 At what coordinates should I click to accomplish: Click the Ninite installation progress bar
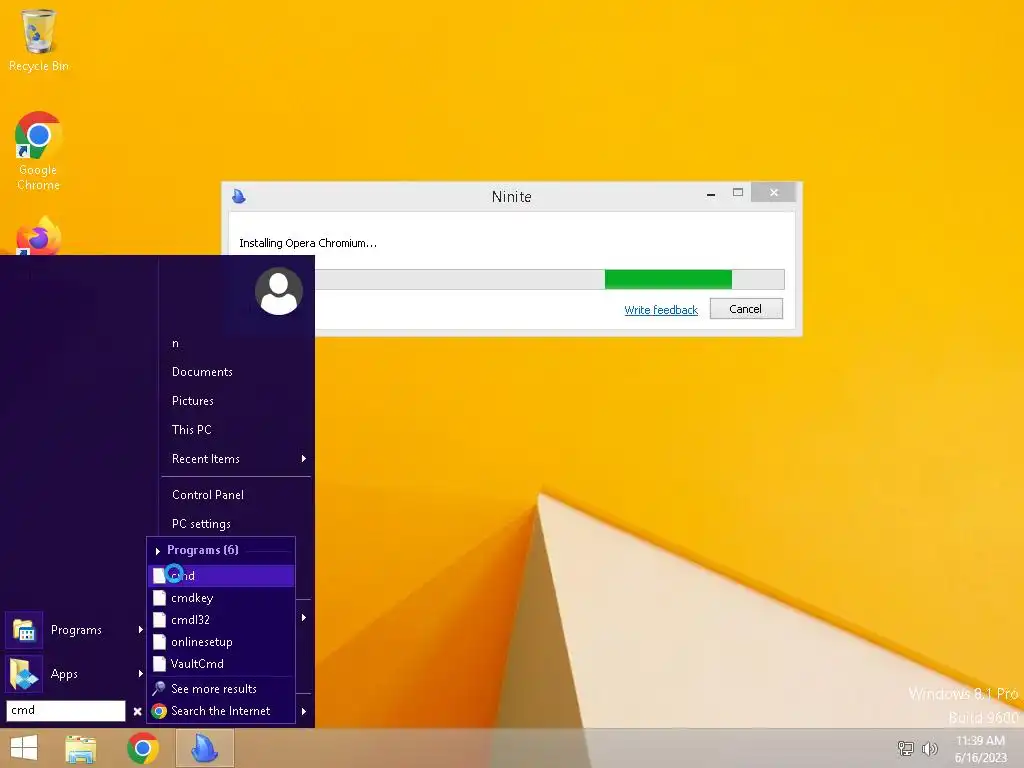click(x=549, y=280)
